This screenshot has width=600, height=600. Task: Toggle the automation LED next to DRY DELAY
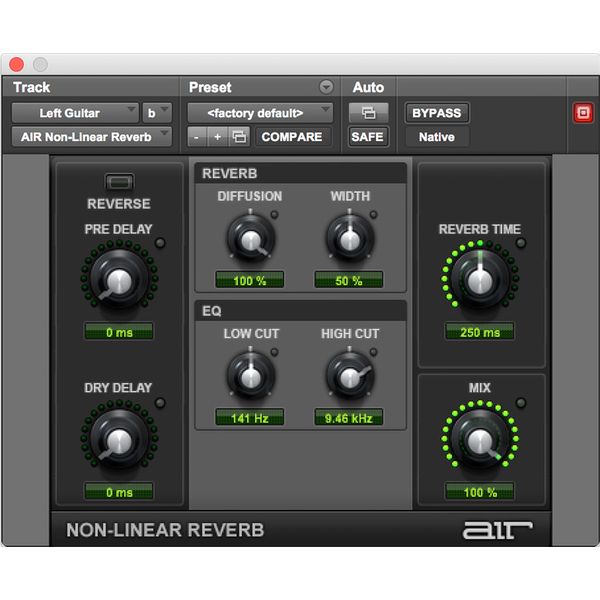(160, 403)
